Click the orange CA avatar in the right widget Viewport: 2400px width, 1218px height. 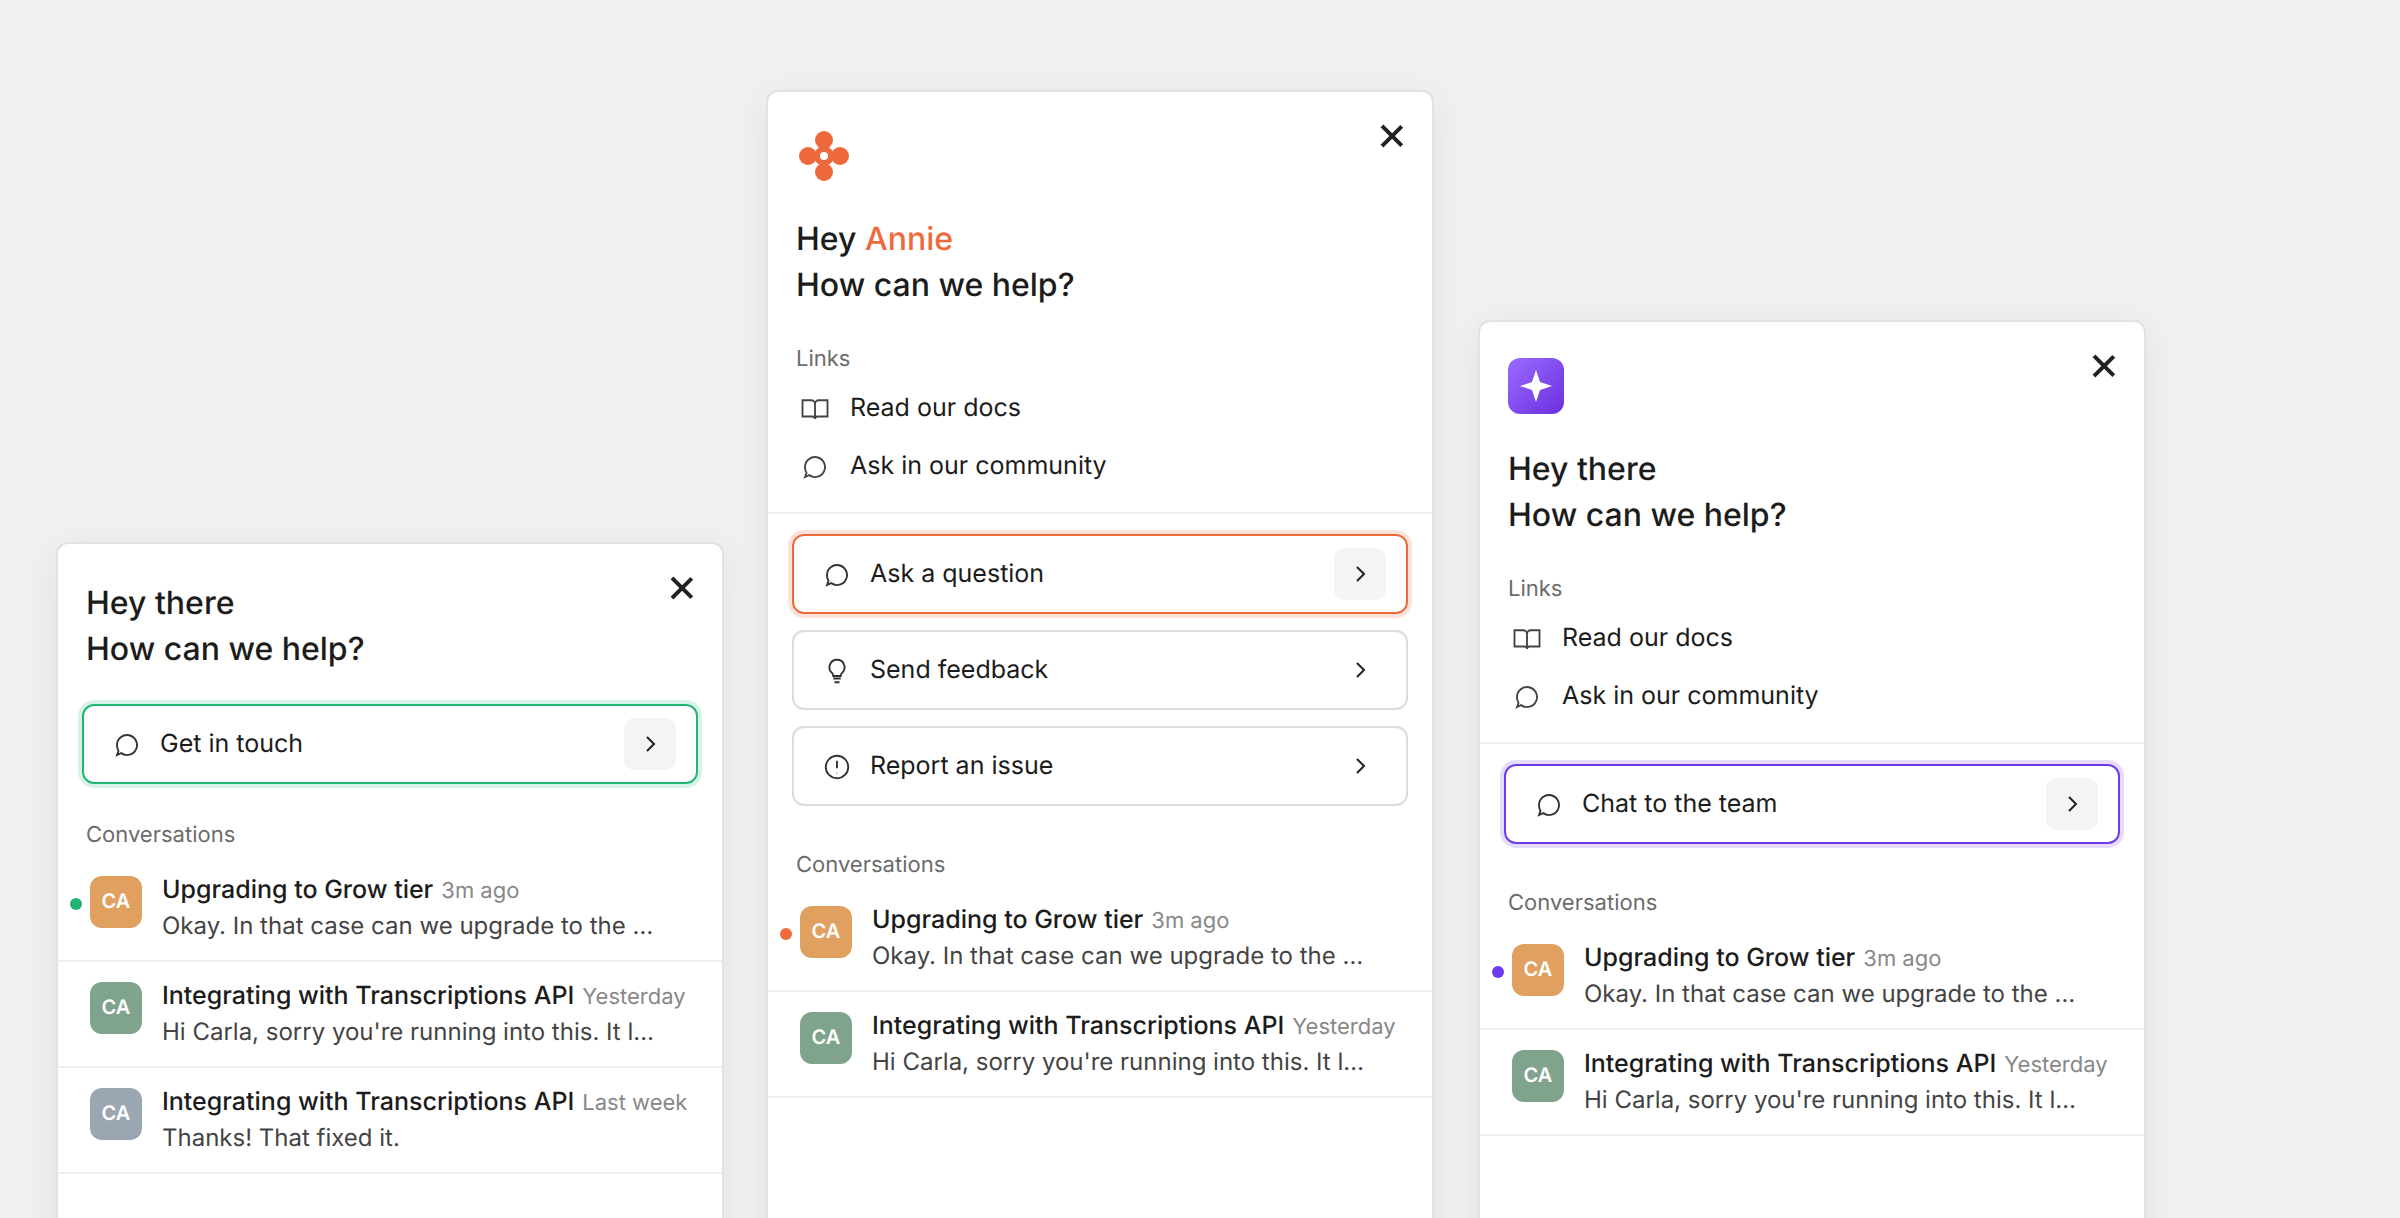tap(1538, 970)
